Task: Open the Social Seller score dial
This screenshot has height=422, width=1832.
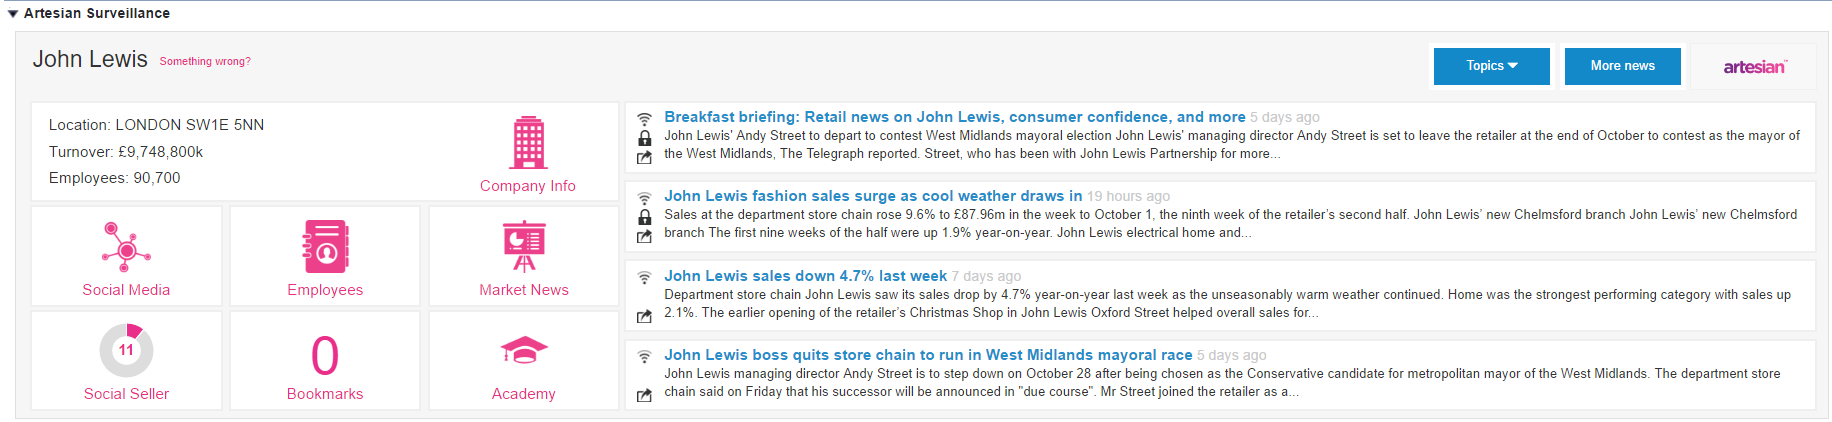Action: pos(126,350)
